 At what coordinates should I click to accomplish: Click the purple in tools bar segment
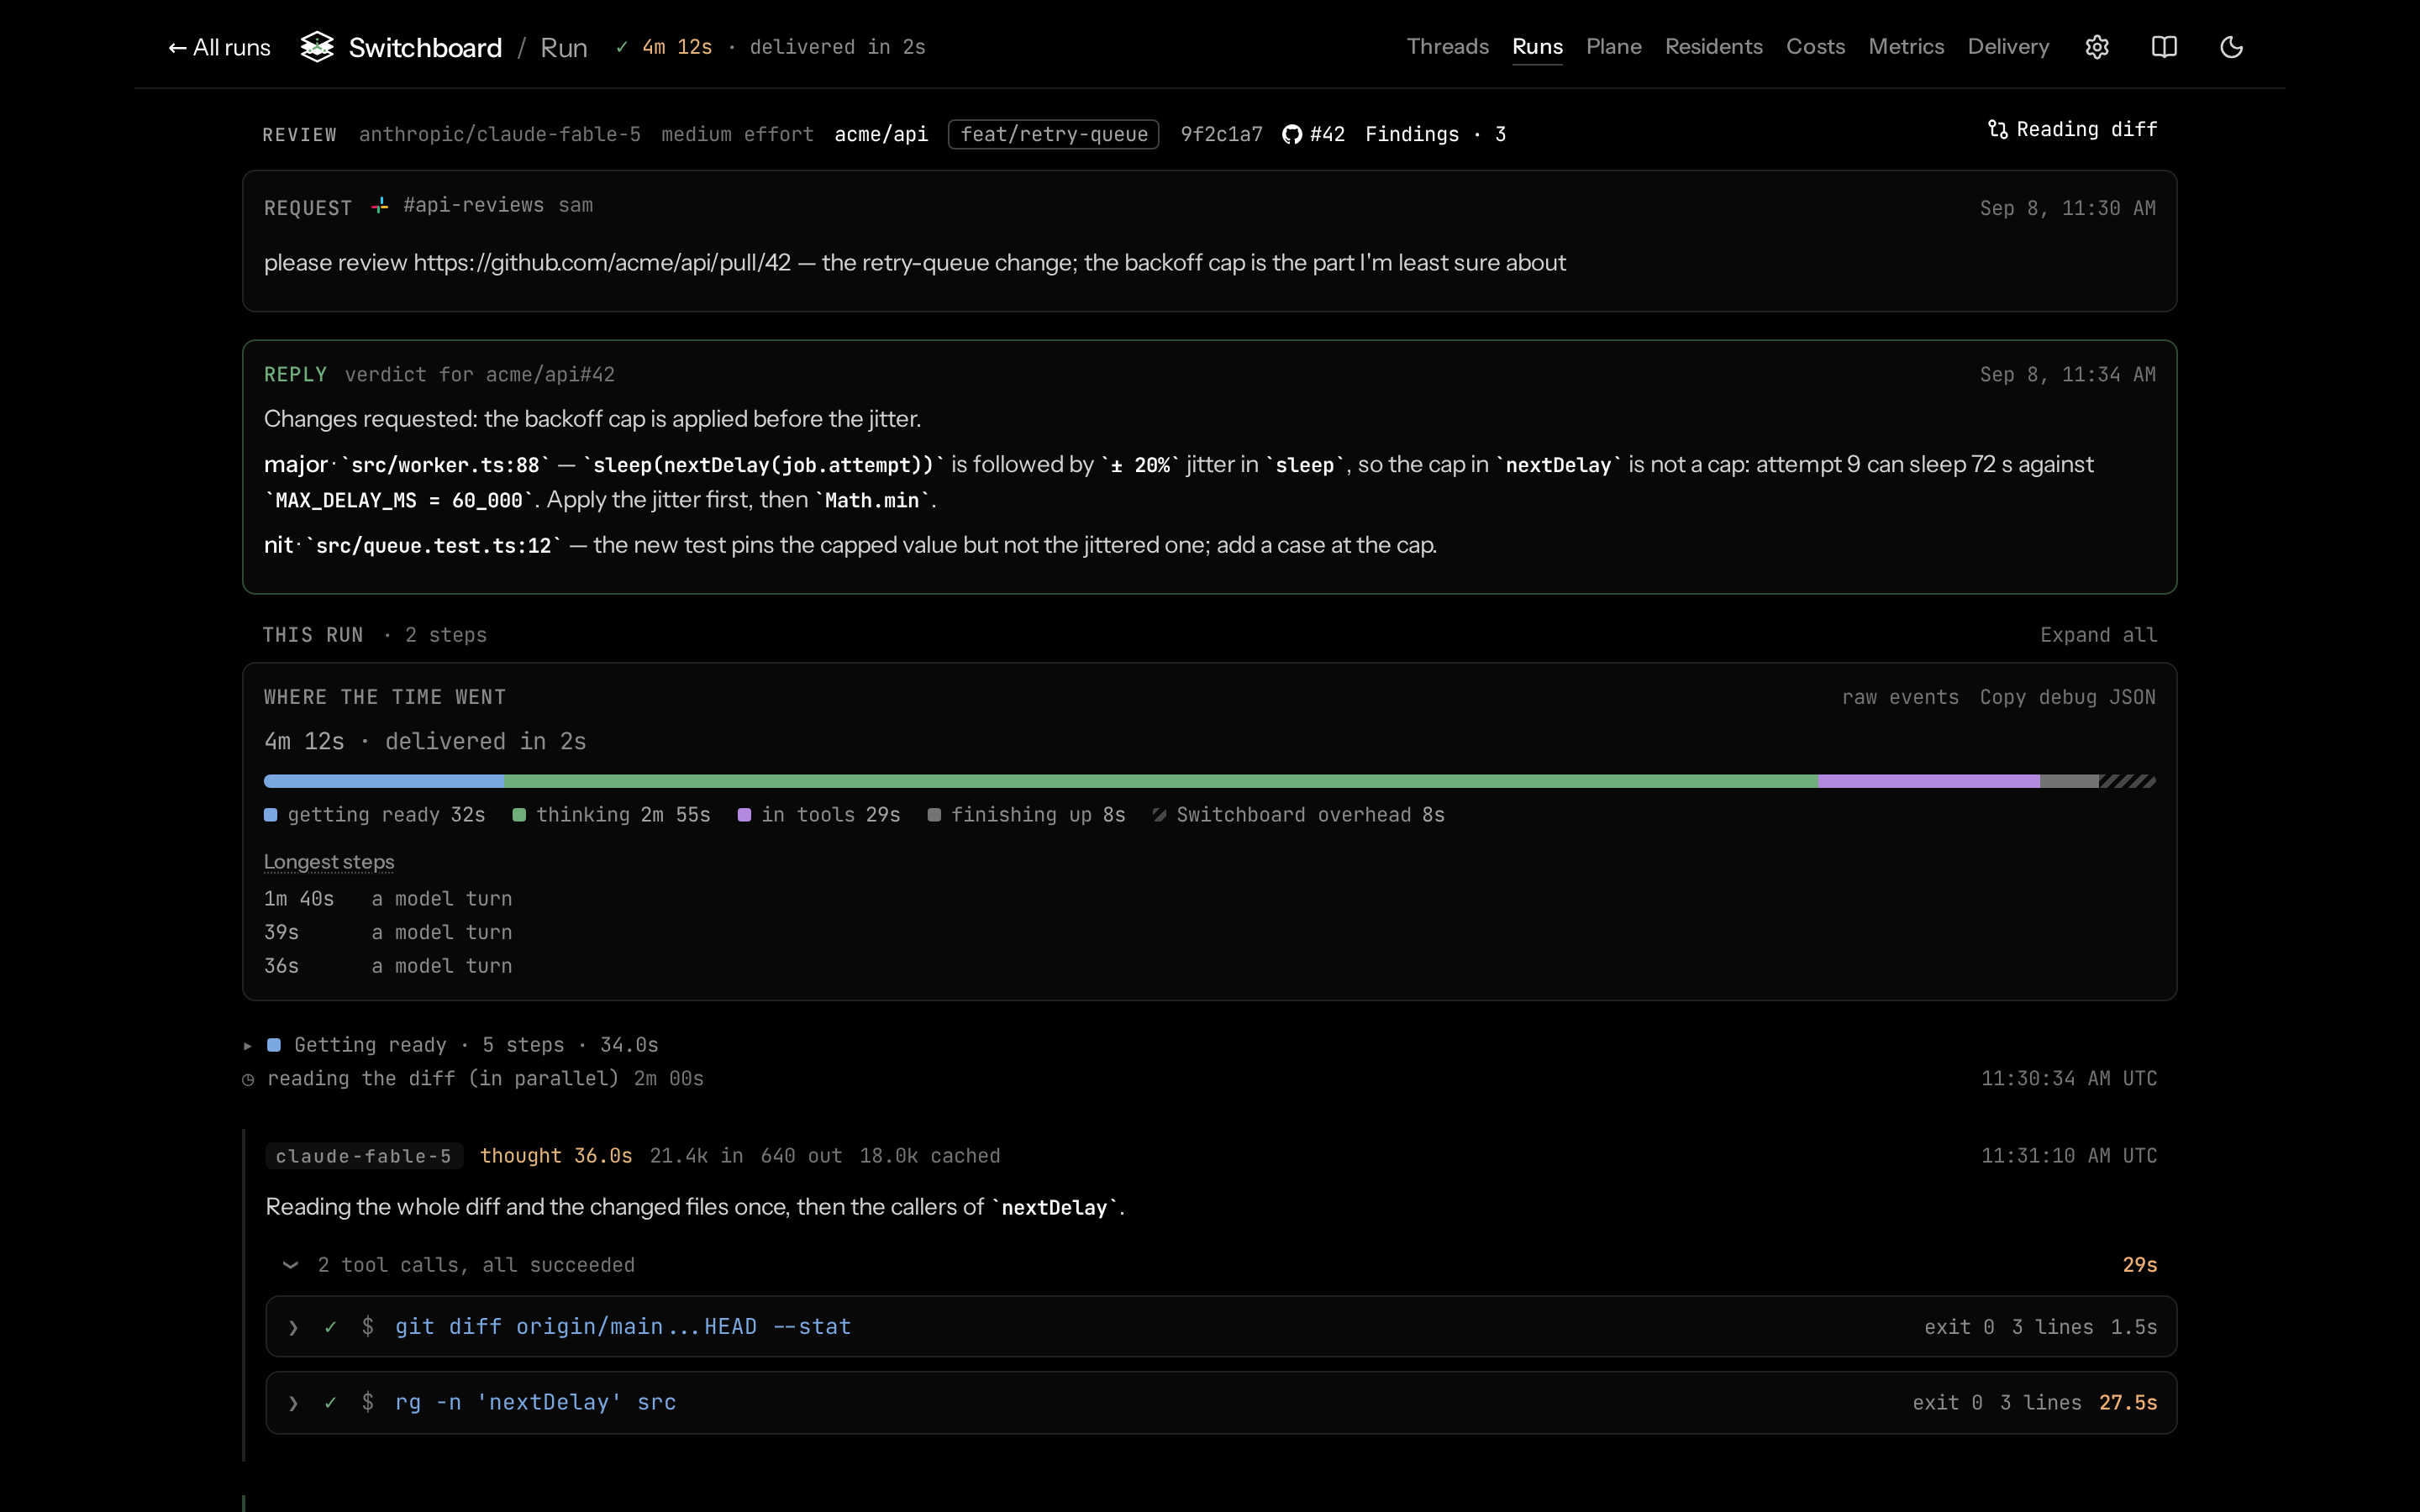[x=1929, y=781]
